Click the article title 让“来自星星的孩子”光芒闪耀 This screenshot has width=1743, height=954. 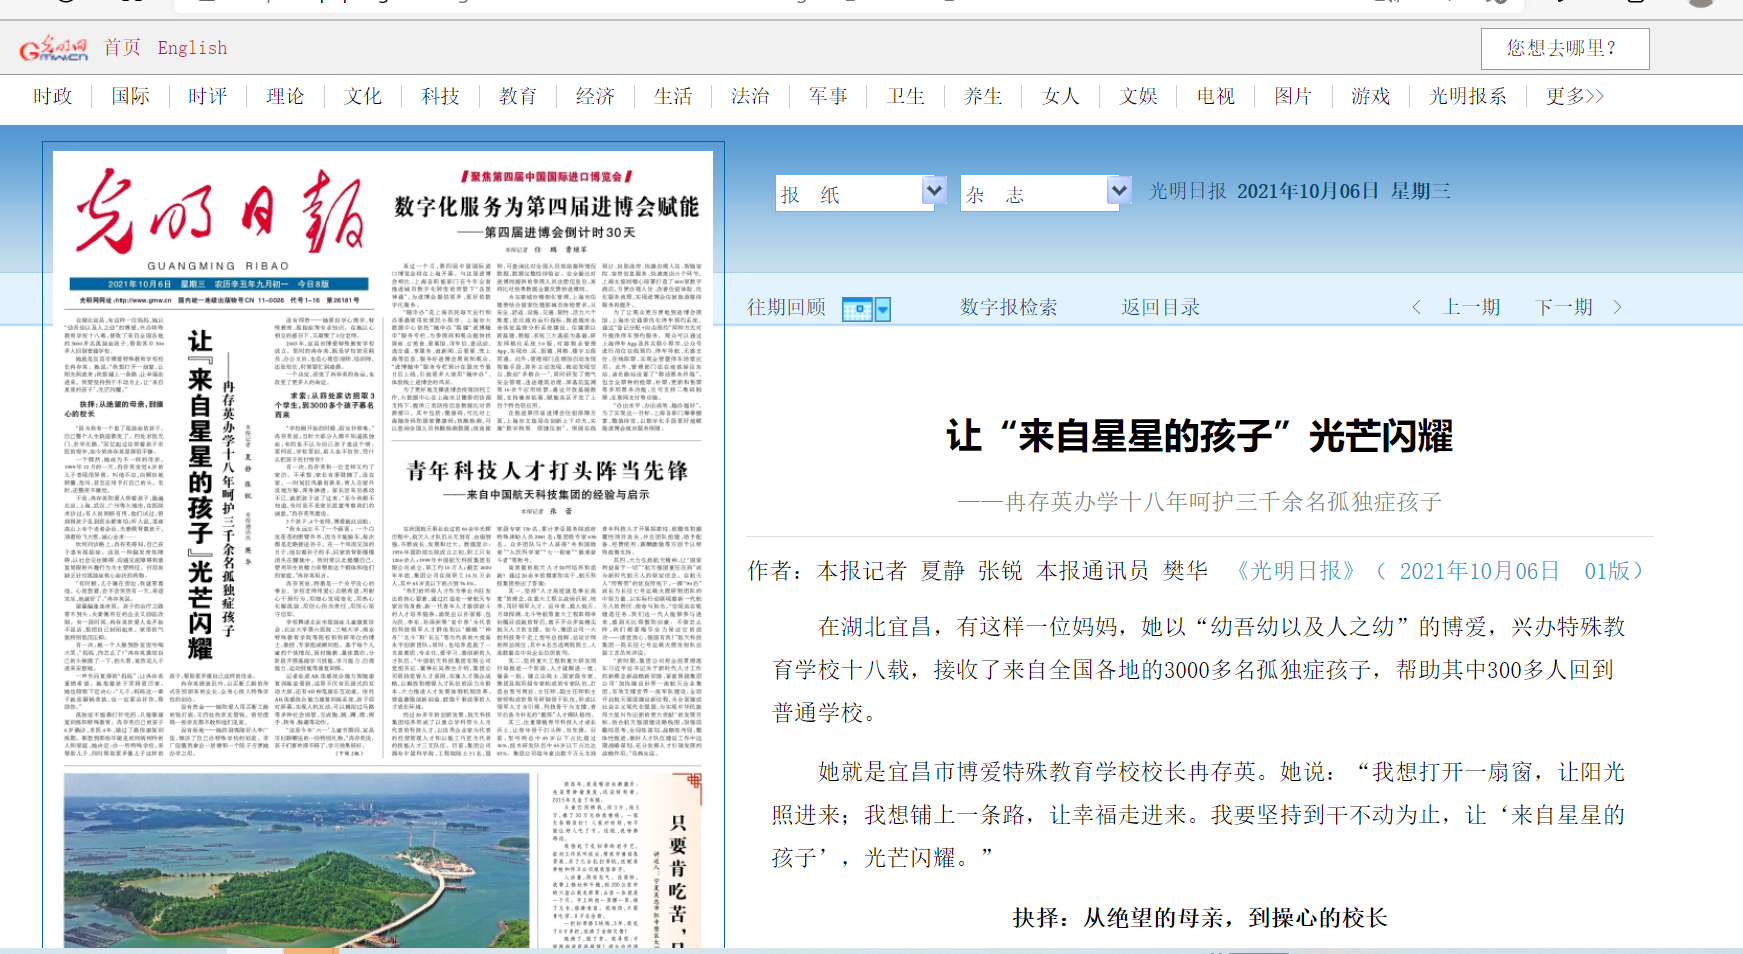[x=1199, y=436]
